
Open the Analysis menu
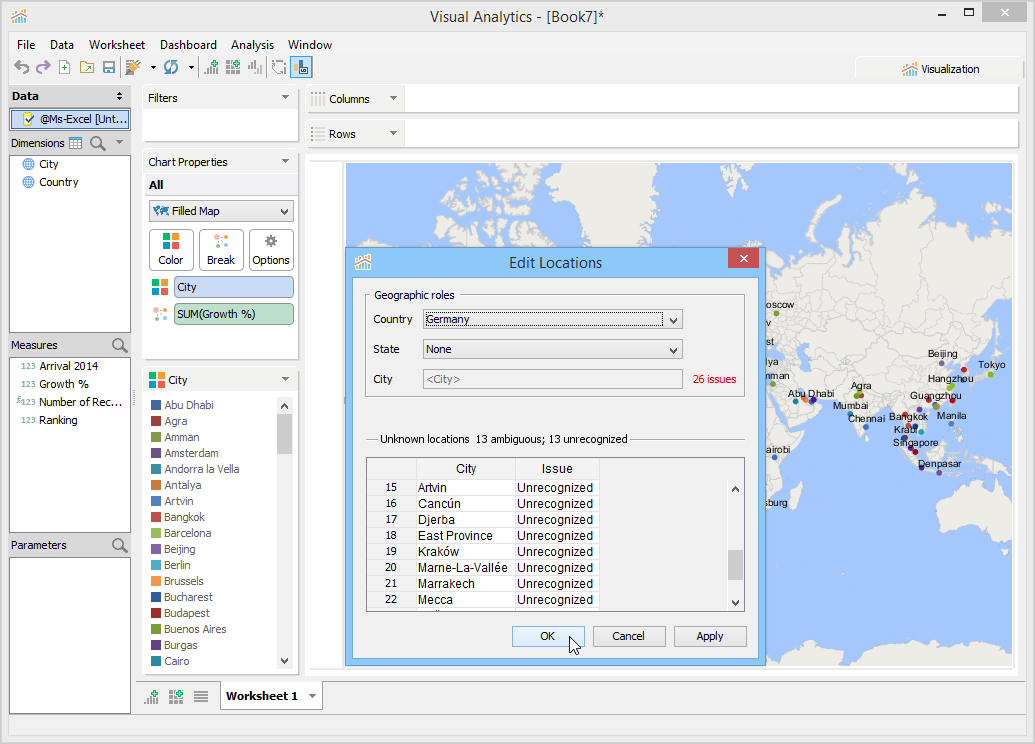click(x=252, y=45)
